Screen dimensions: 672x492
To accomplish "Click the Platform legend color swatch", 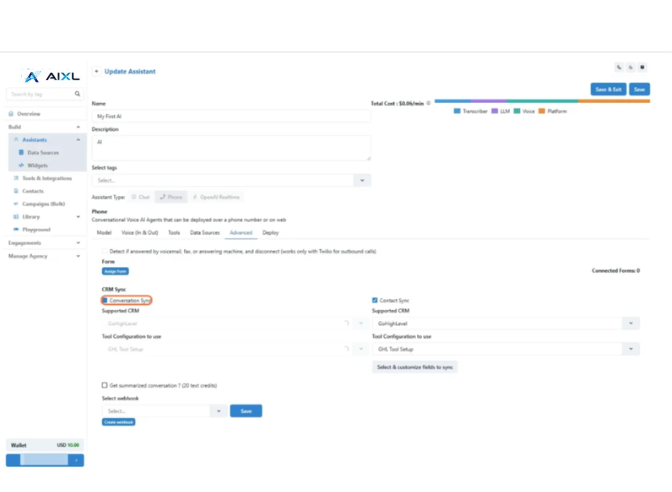I will tap(542, 111).
